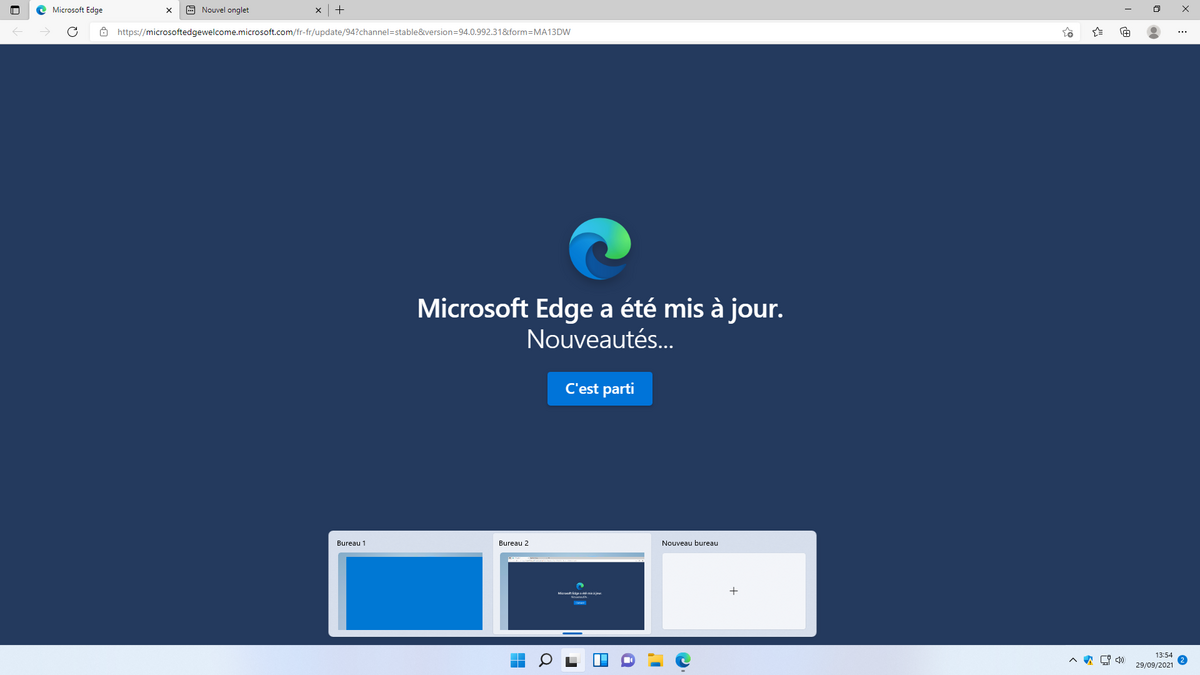Image resolution: width=1200 pixels, height=675 pixels.
Task: Open Collections in the Edge toolbar
Action: tap(1125, 31)
